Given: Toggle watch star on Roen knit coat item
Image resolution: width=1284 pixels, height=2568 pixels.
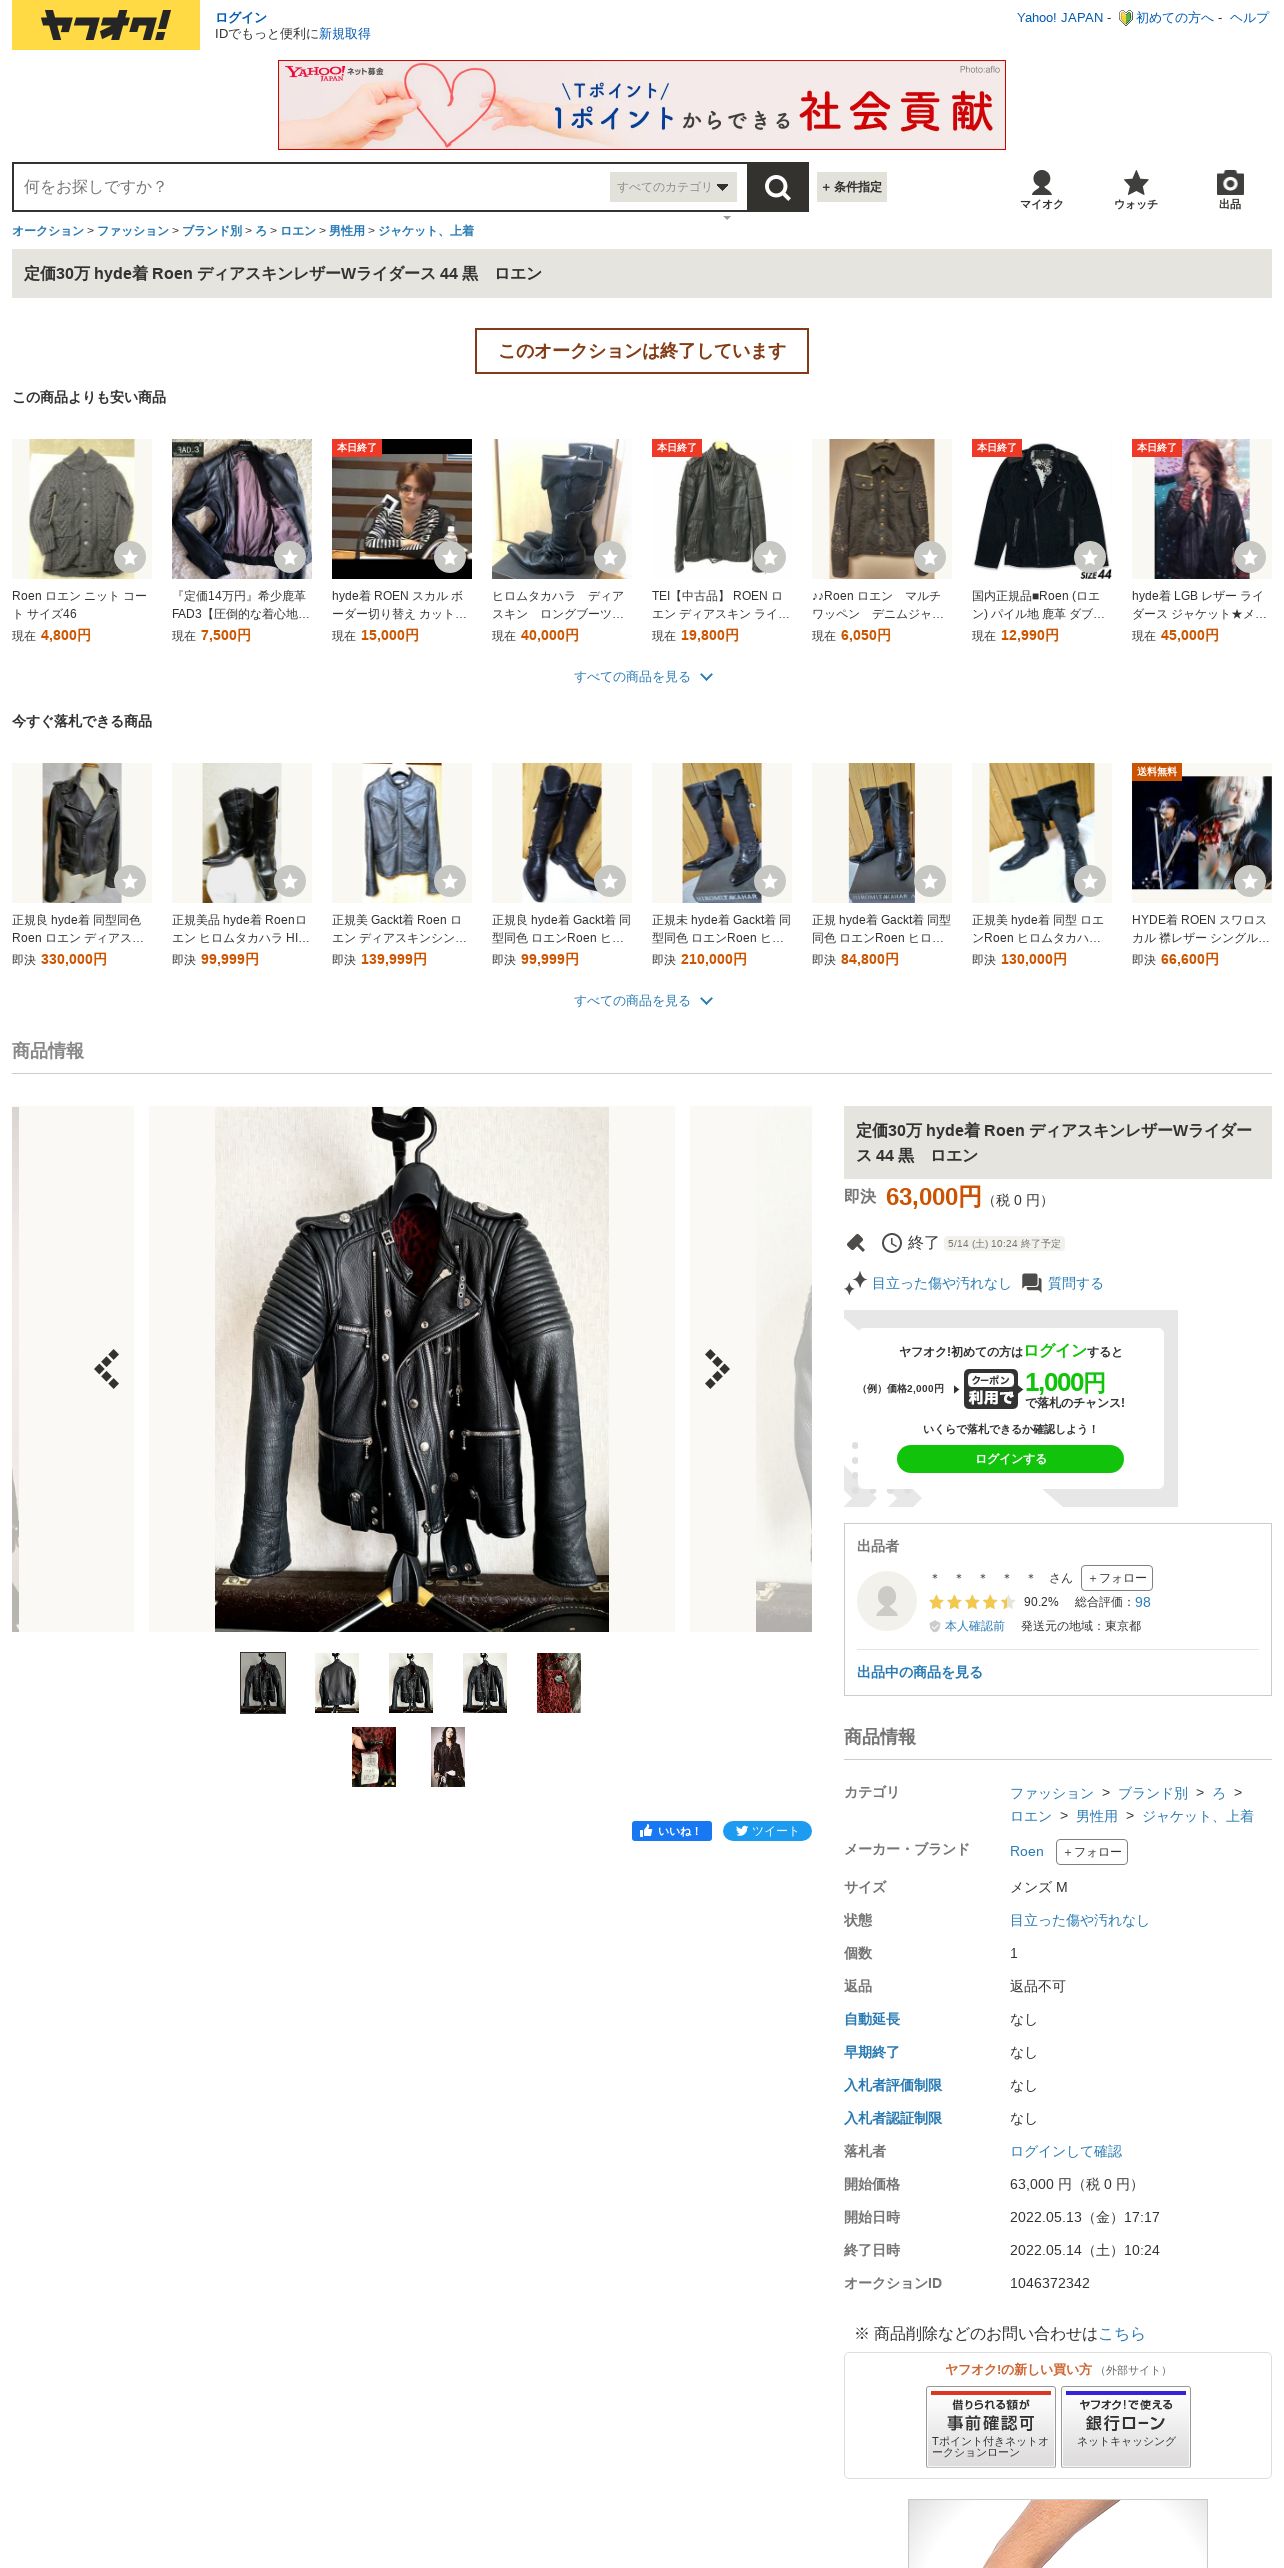Looking at the screenshot, I should click(x=130, y=557).
